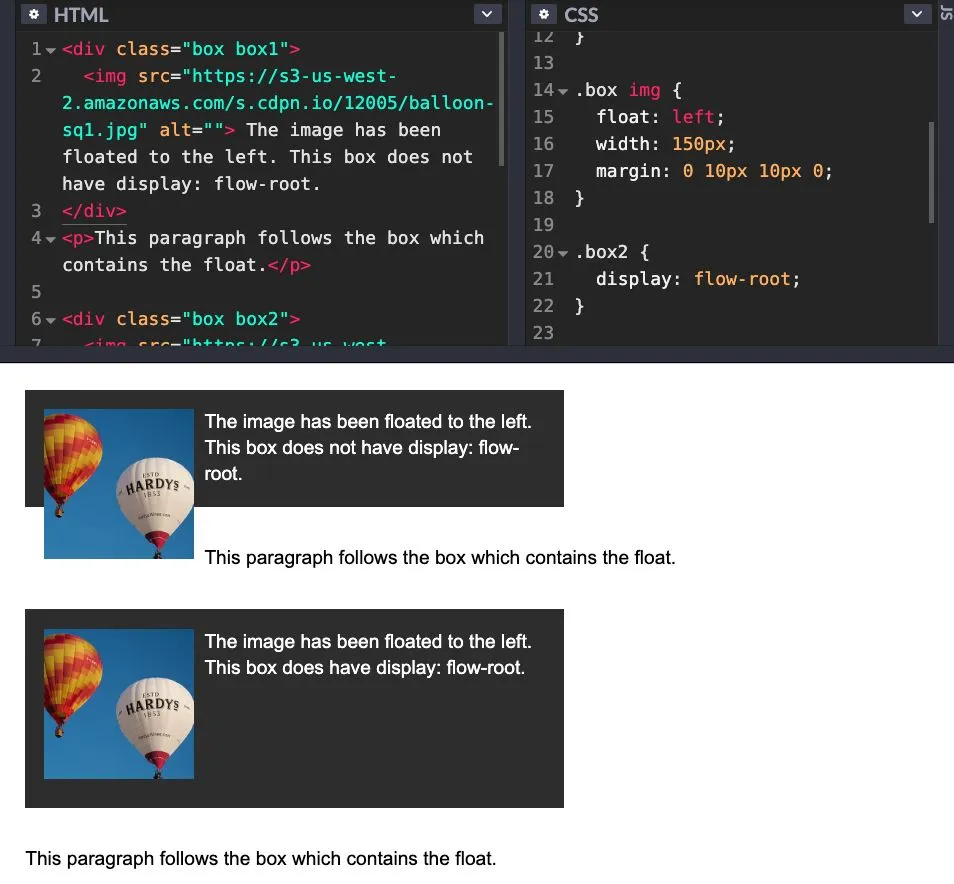Switch to the JS panel at right edge
Image resolution: width=954 pixels, height=884 pixels.
(946, 12)
